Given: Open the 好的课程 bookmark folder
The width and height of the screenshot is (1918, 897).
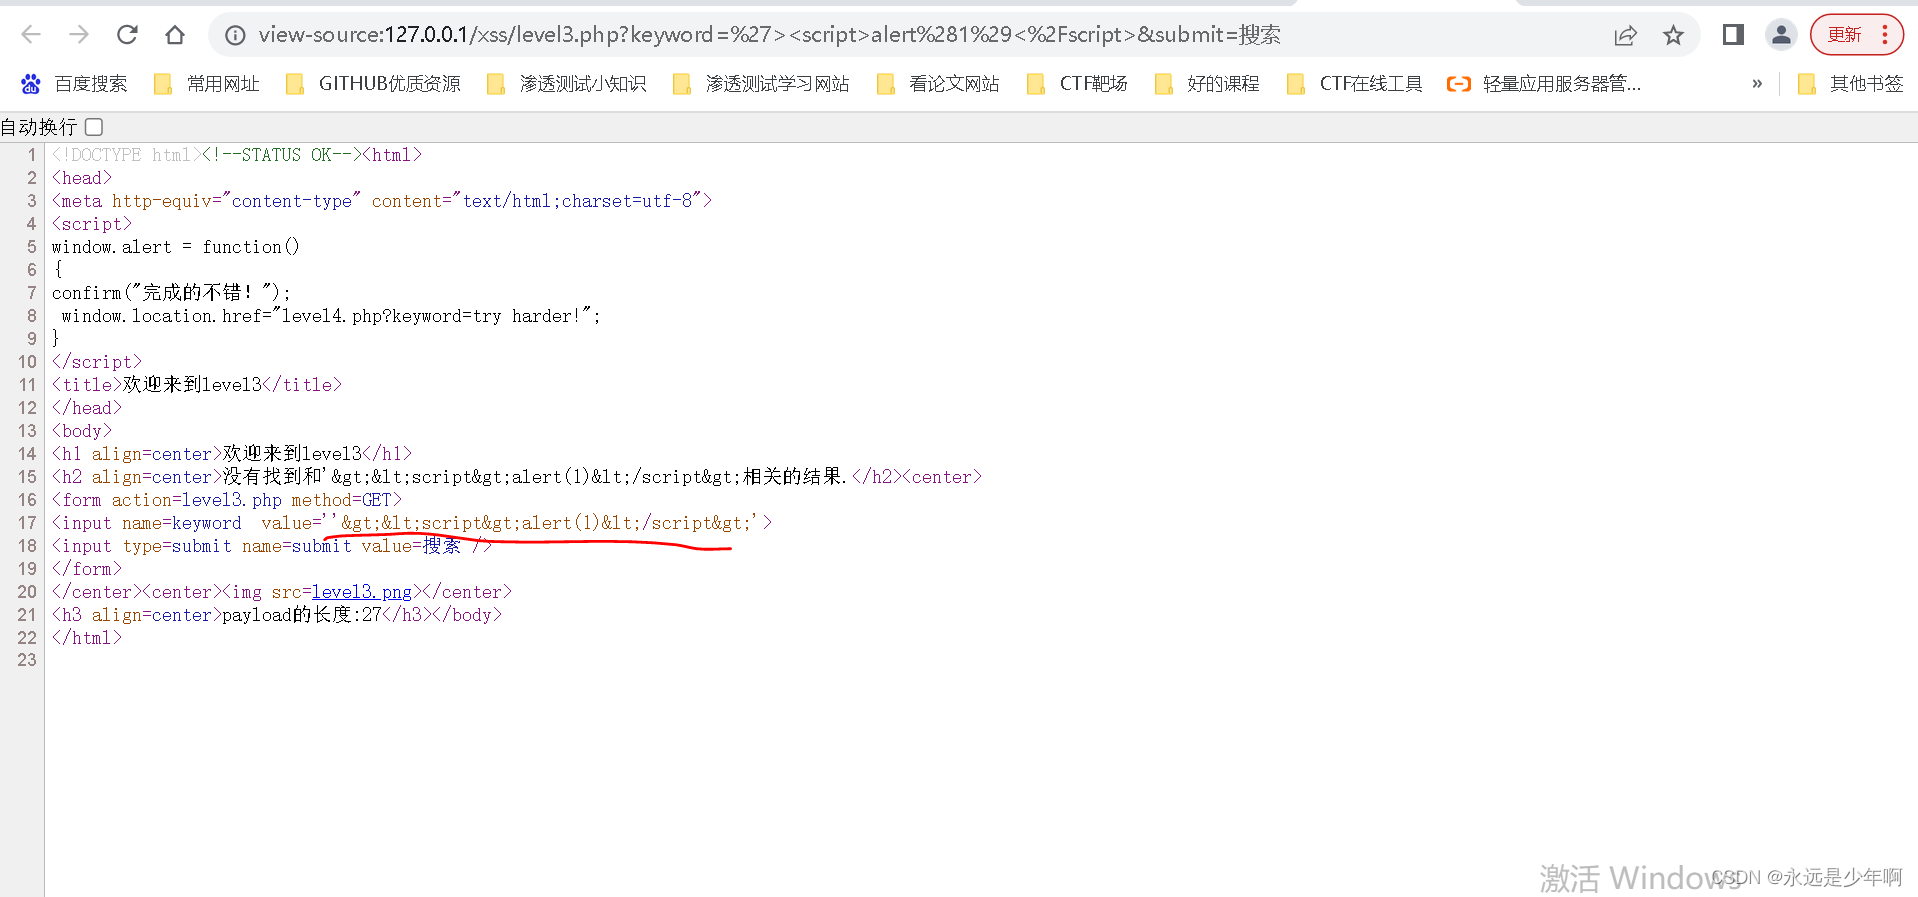Looking at the screenshot, I should point(1207,84).
